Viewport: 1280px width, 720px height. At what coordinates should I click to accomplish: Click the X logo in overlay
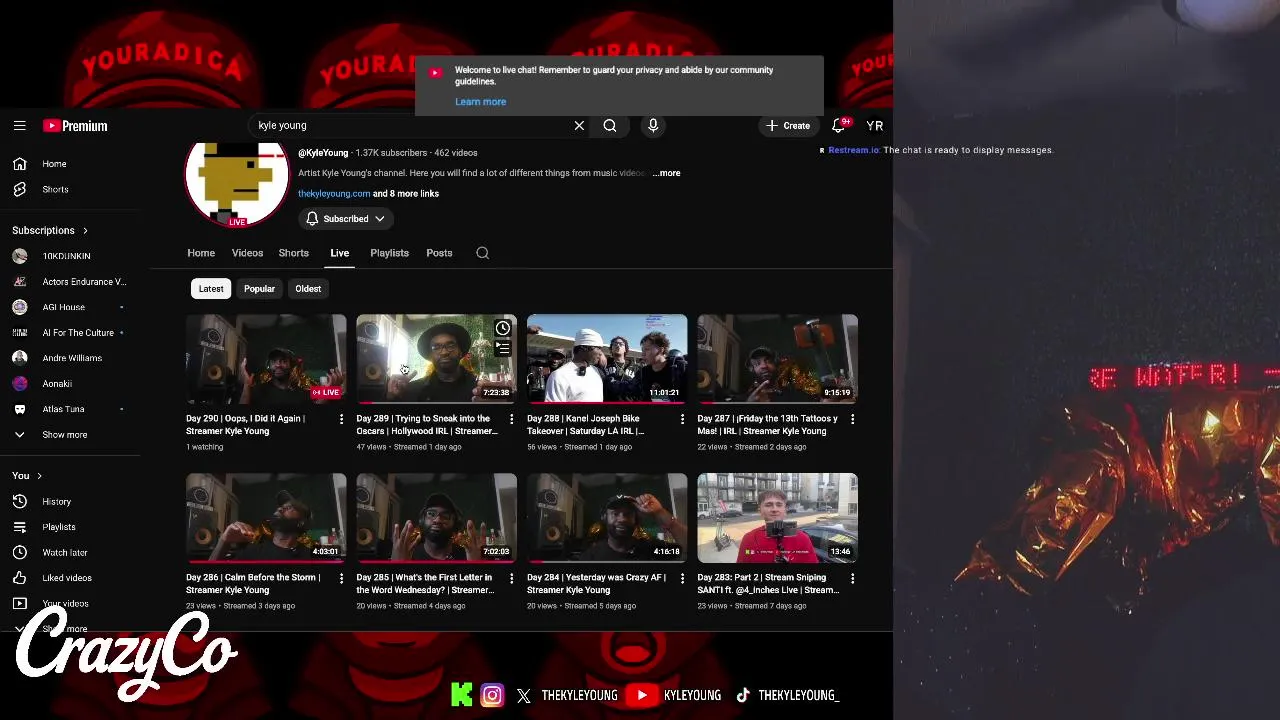click(x=524, y=696)
